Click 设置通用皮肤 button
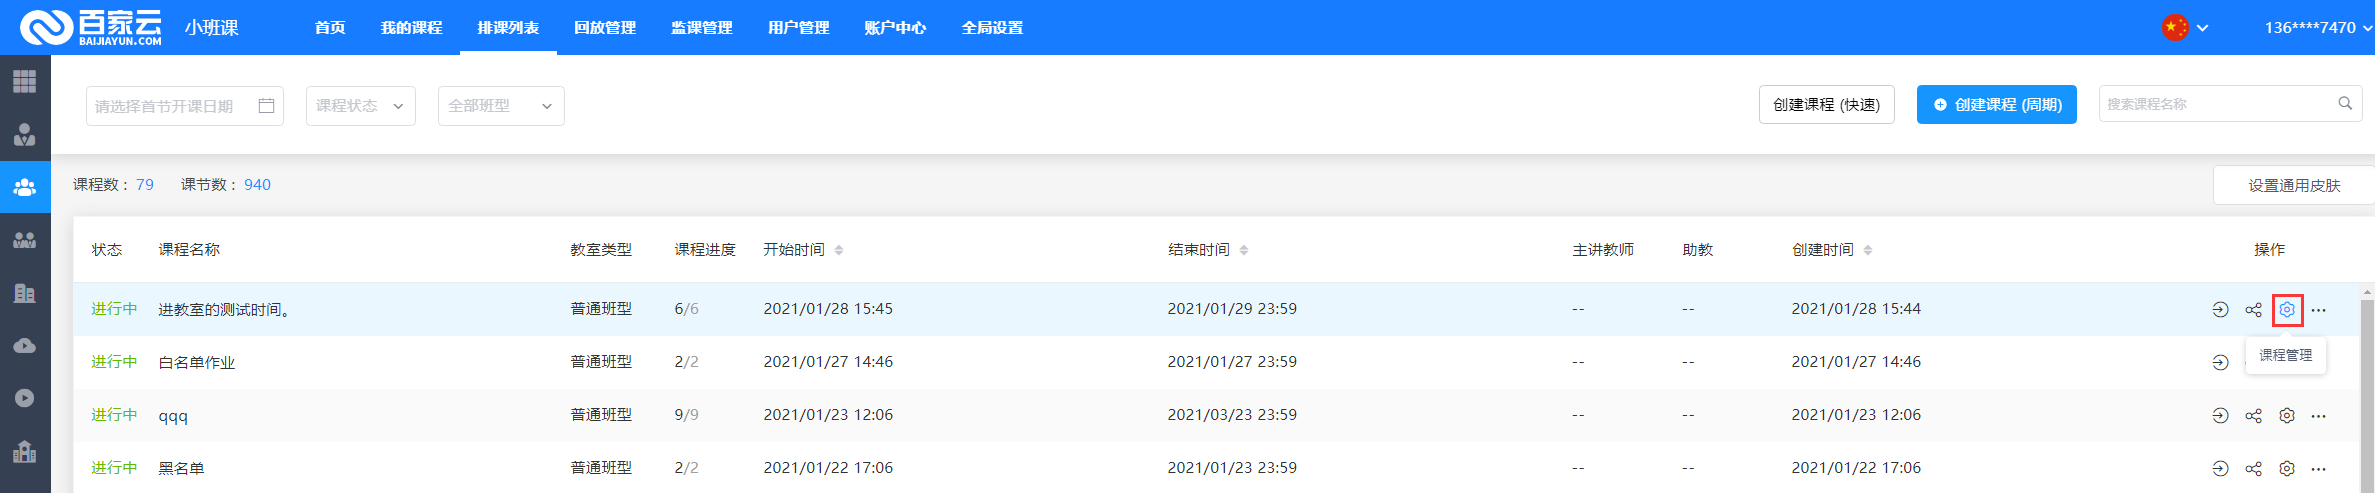 point(2294,185)
